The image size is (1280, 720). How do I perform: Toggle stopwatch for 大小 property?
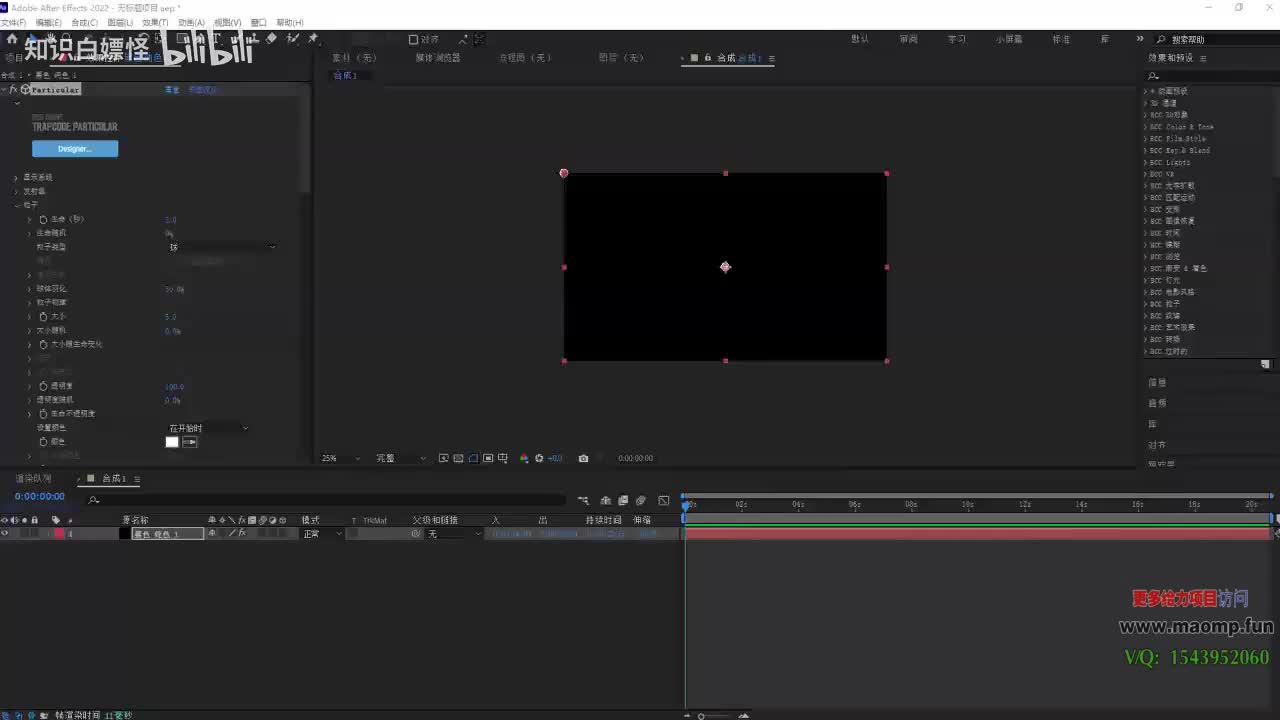[x=43, y=317]
